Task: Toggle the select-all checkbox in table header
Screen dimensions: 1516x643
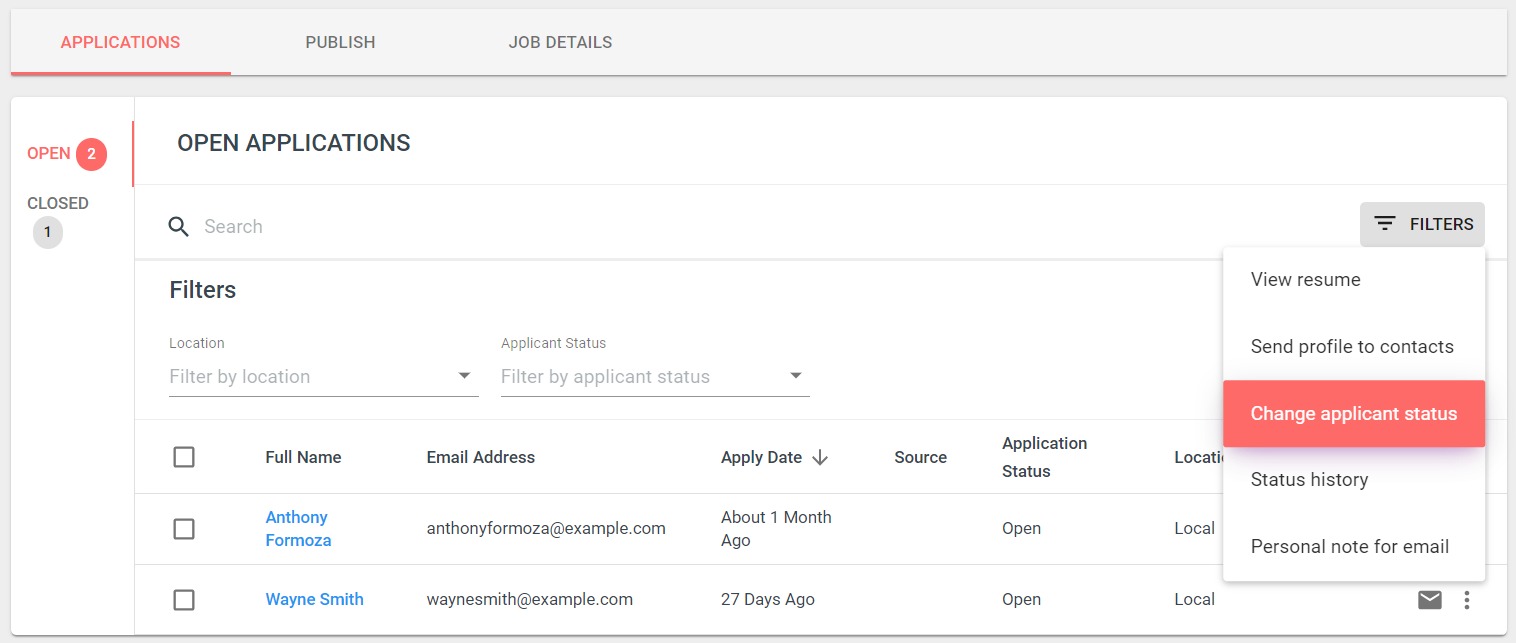Action: [x=184, y=457]
